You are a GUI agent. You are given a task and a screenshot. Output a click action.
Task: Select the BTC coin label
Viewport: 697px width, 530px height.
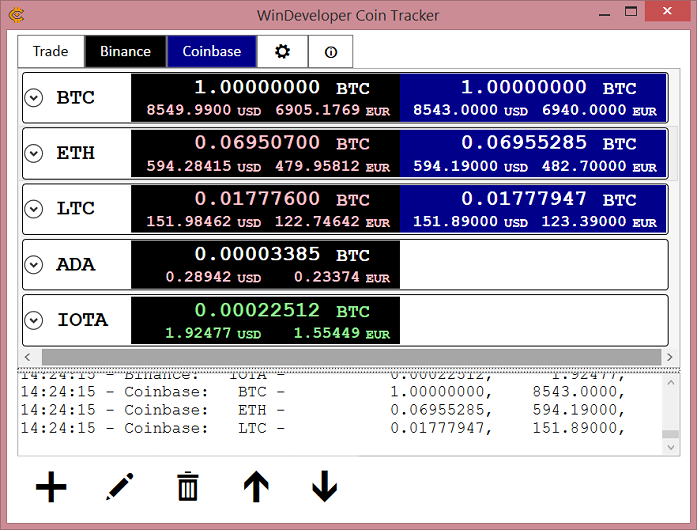76,98
